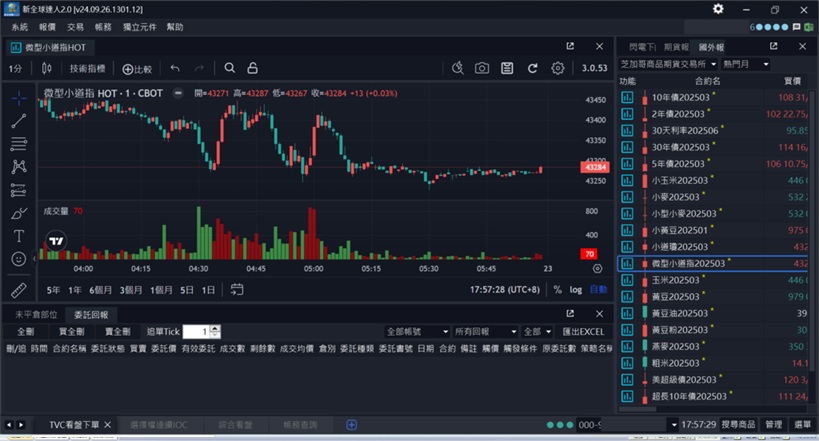Select the ruler measure tool
The image size is (819, 441).
[19, 289]
